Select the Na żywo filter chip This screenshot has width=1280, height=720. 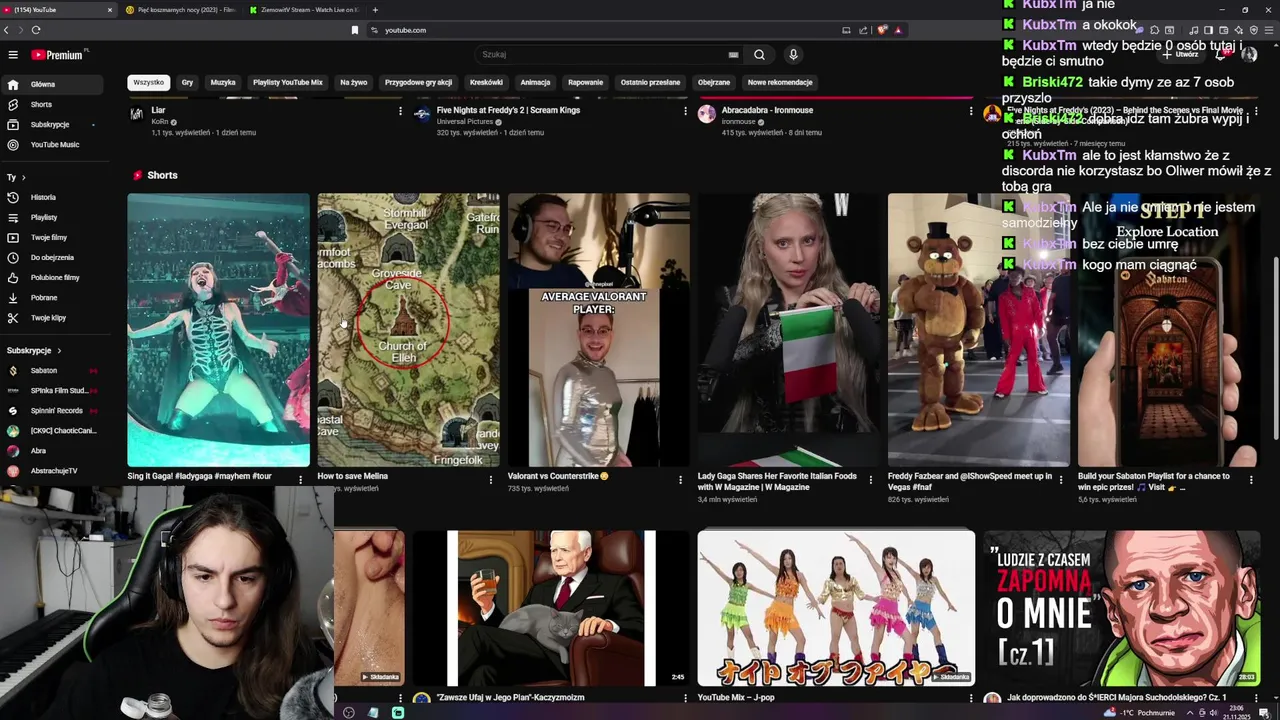point(354,82)
